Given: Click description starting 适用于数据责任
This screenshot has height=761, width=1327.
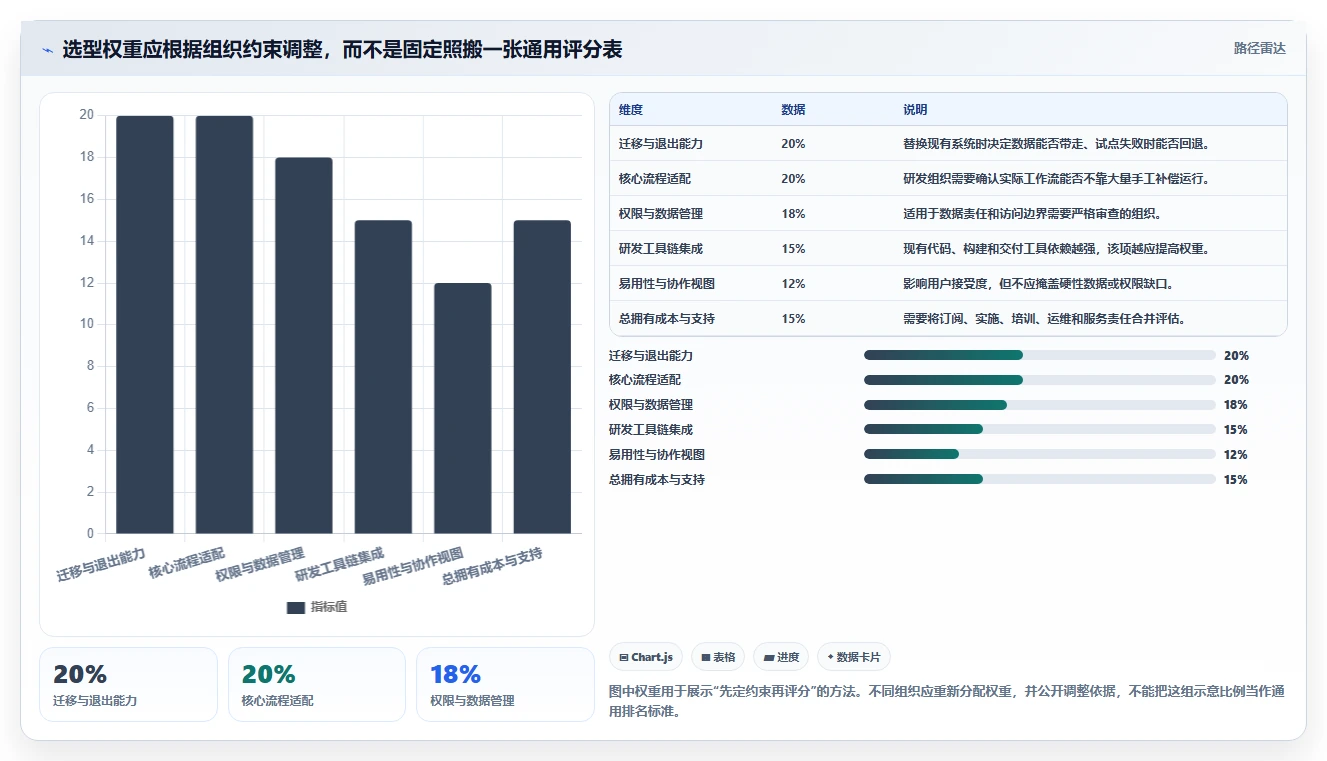Looking at the screenshot, I should point(1033,214).
